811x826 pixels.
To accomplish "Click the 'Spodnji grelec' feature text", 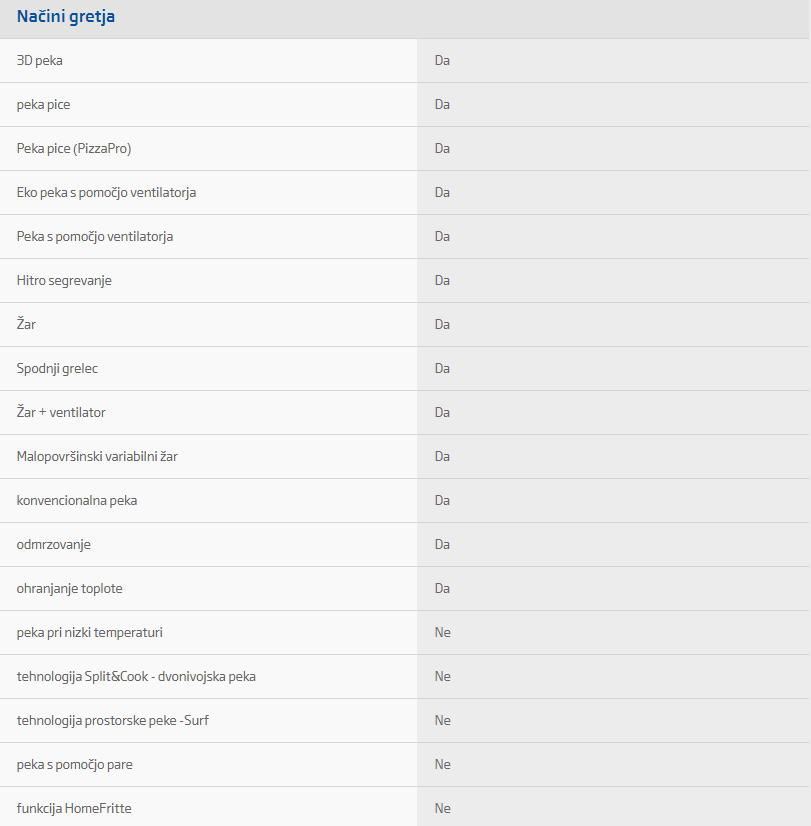I will [57, 369].
